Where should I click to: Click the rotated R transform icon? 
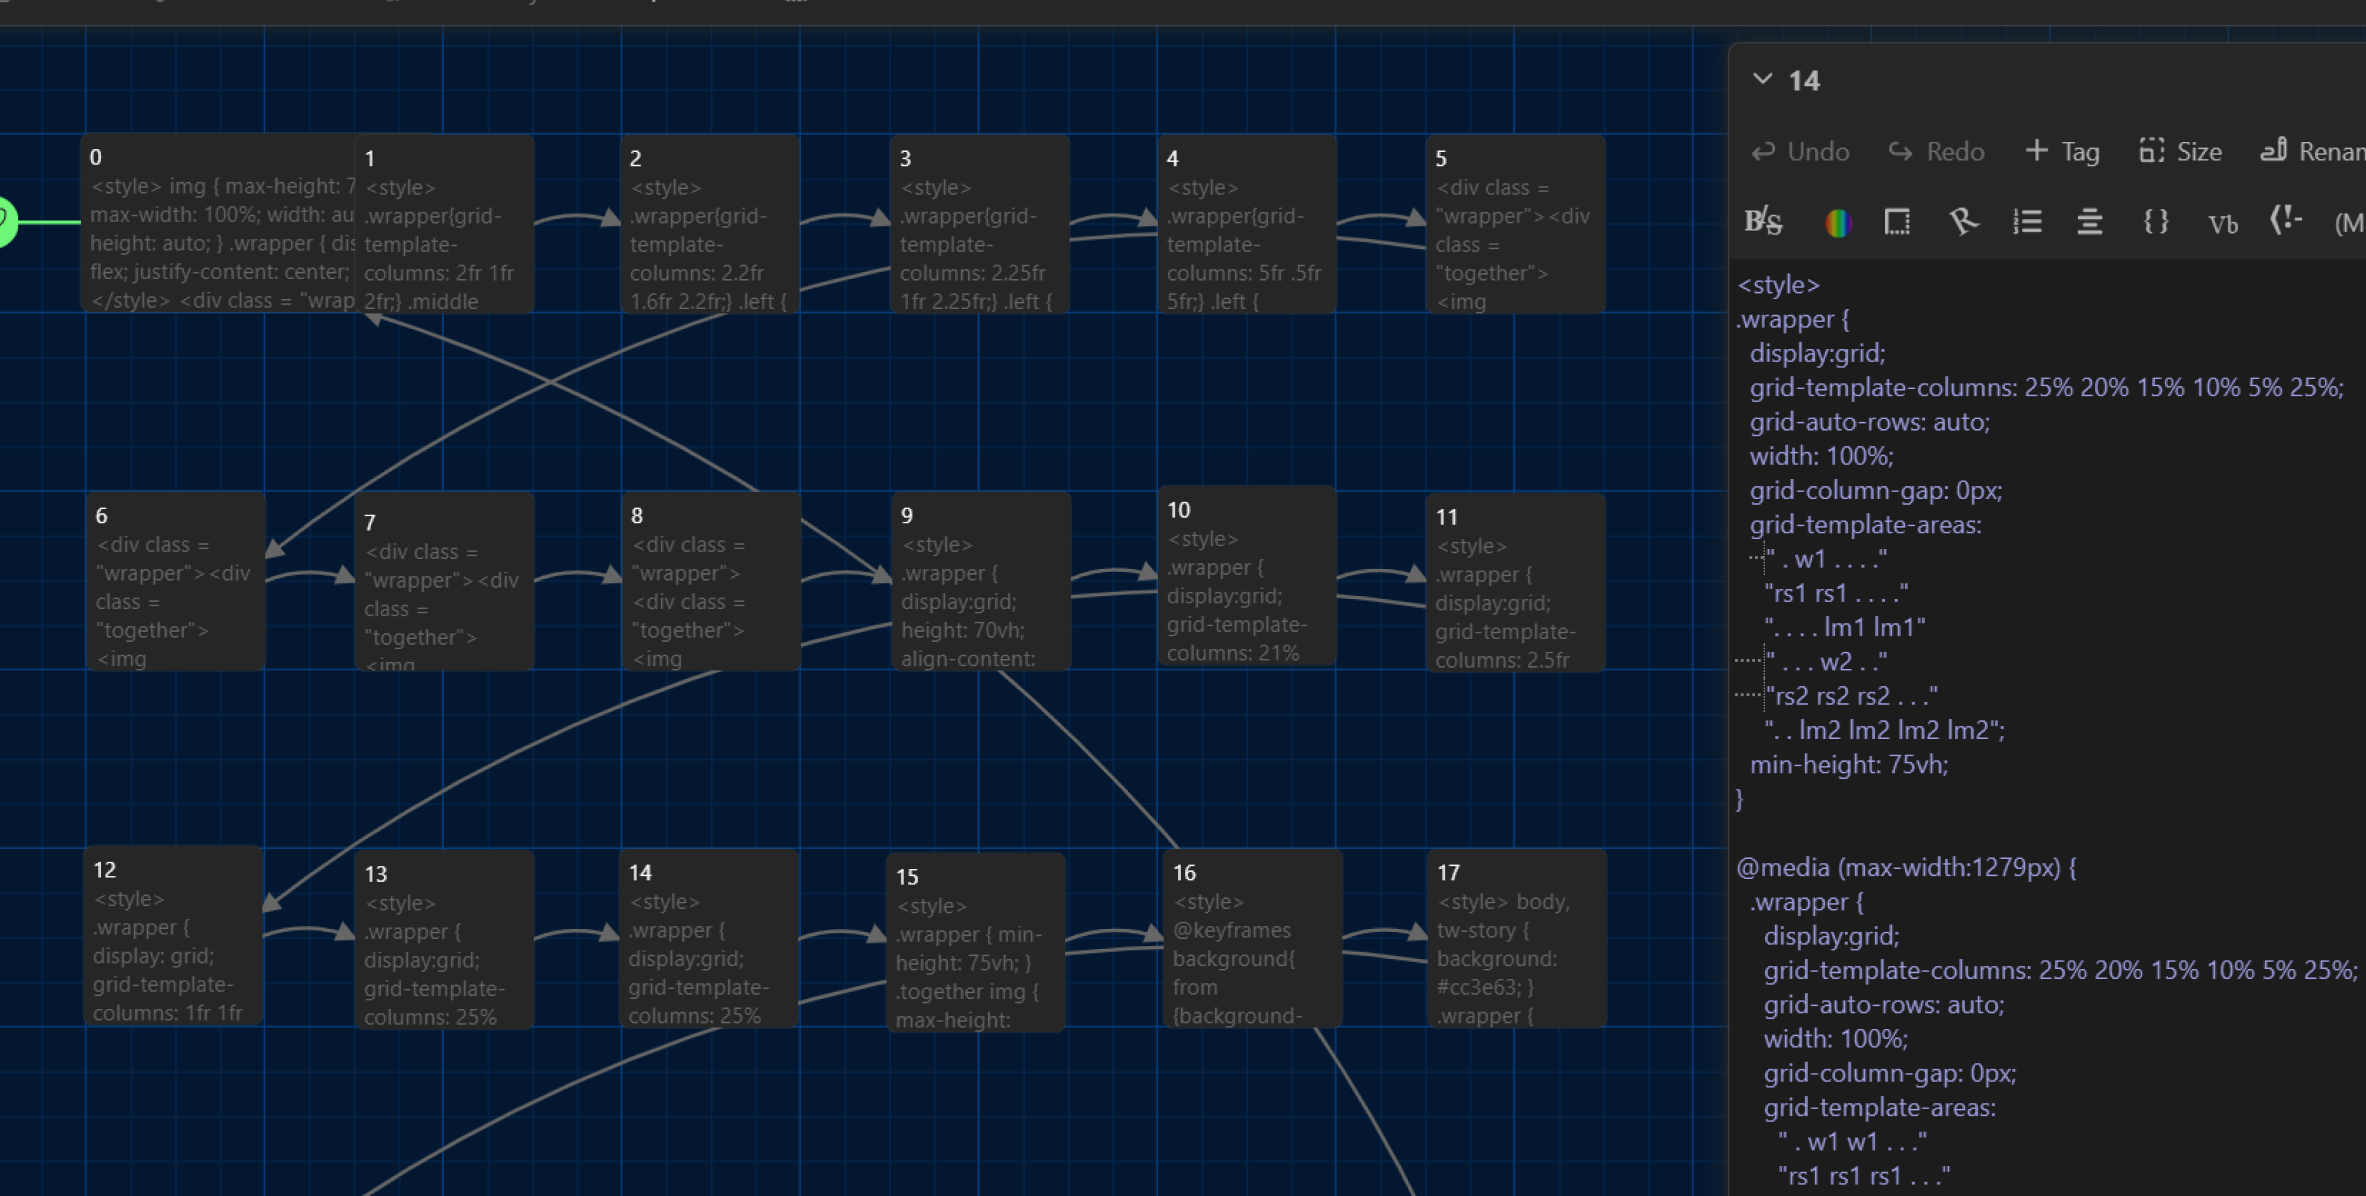coord(1963,221)
